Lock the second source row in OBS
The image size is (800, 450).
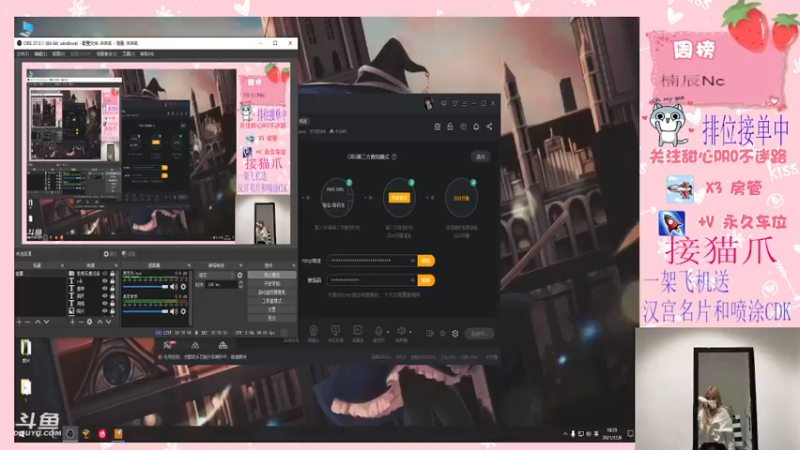[112, 281]
